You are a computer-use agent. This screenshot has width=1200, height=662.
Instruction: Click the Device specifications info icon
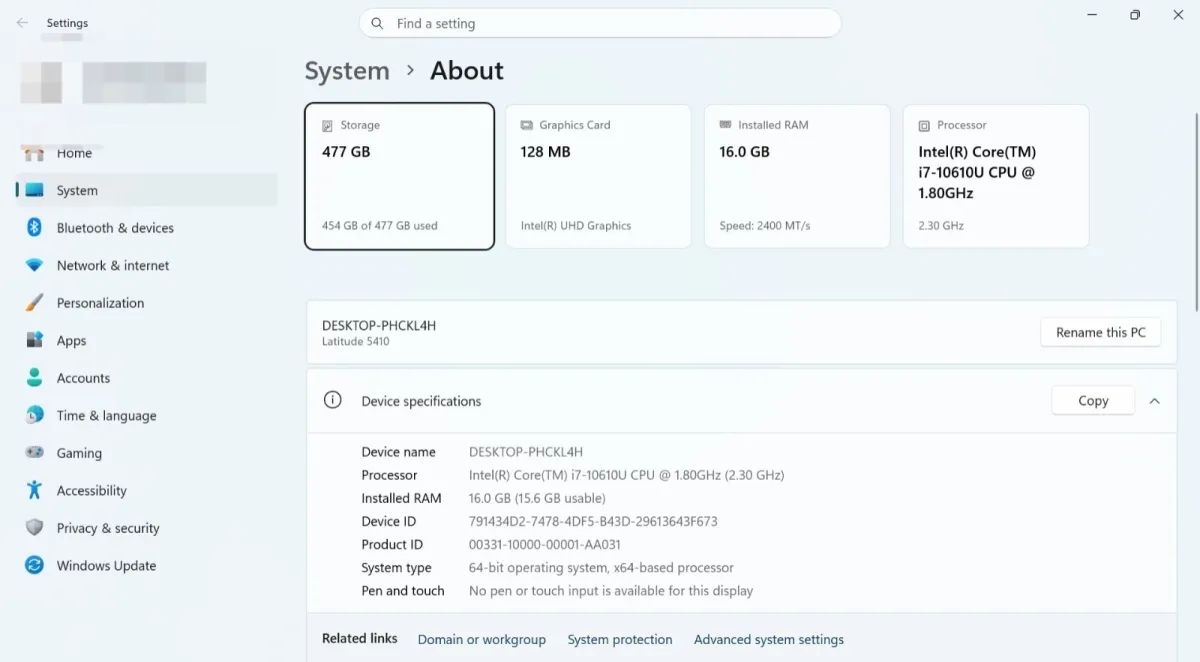pos(332,400)
